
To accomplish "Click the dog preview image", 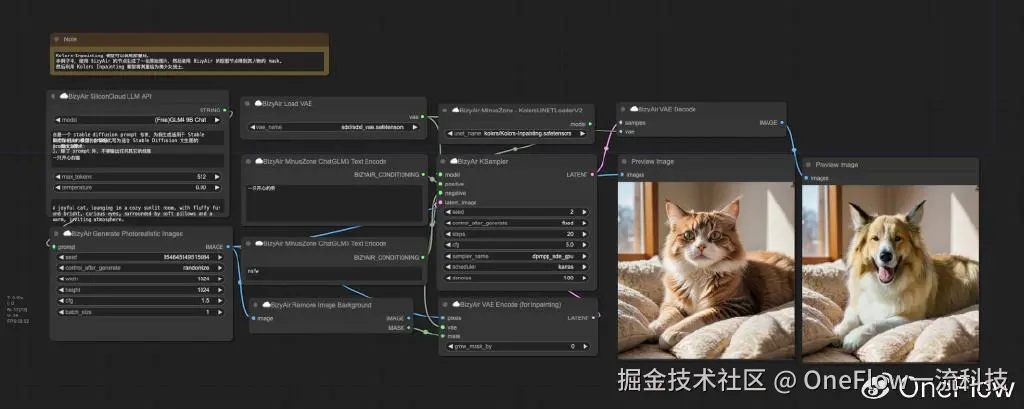I will tap(890, 273).
